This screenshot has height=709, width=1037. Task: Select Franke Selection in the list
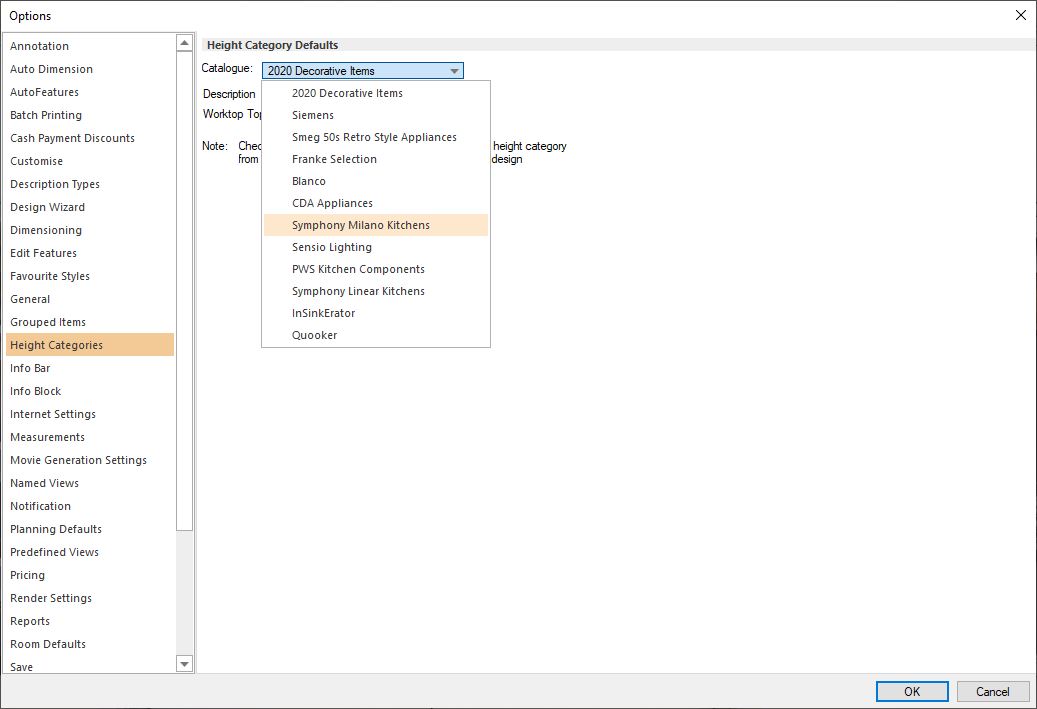click(376, 159)
